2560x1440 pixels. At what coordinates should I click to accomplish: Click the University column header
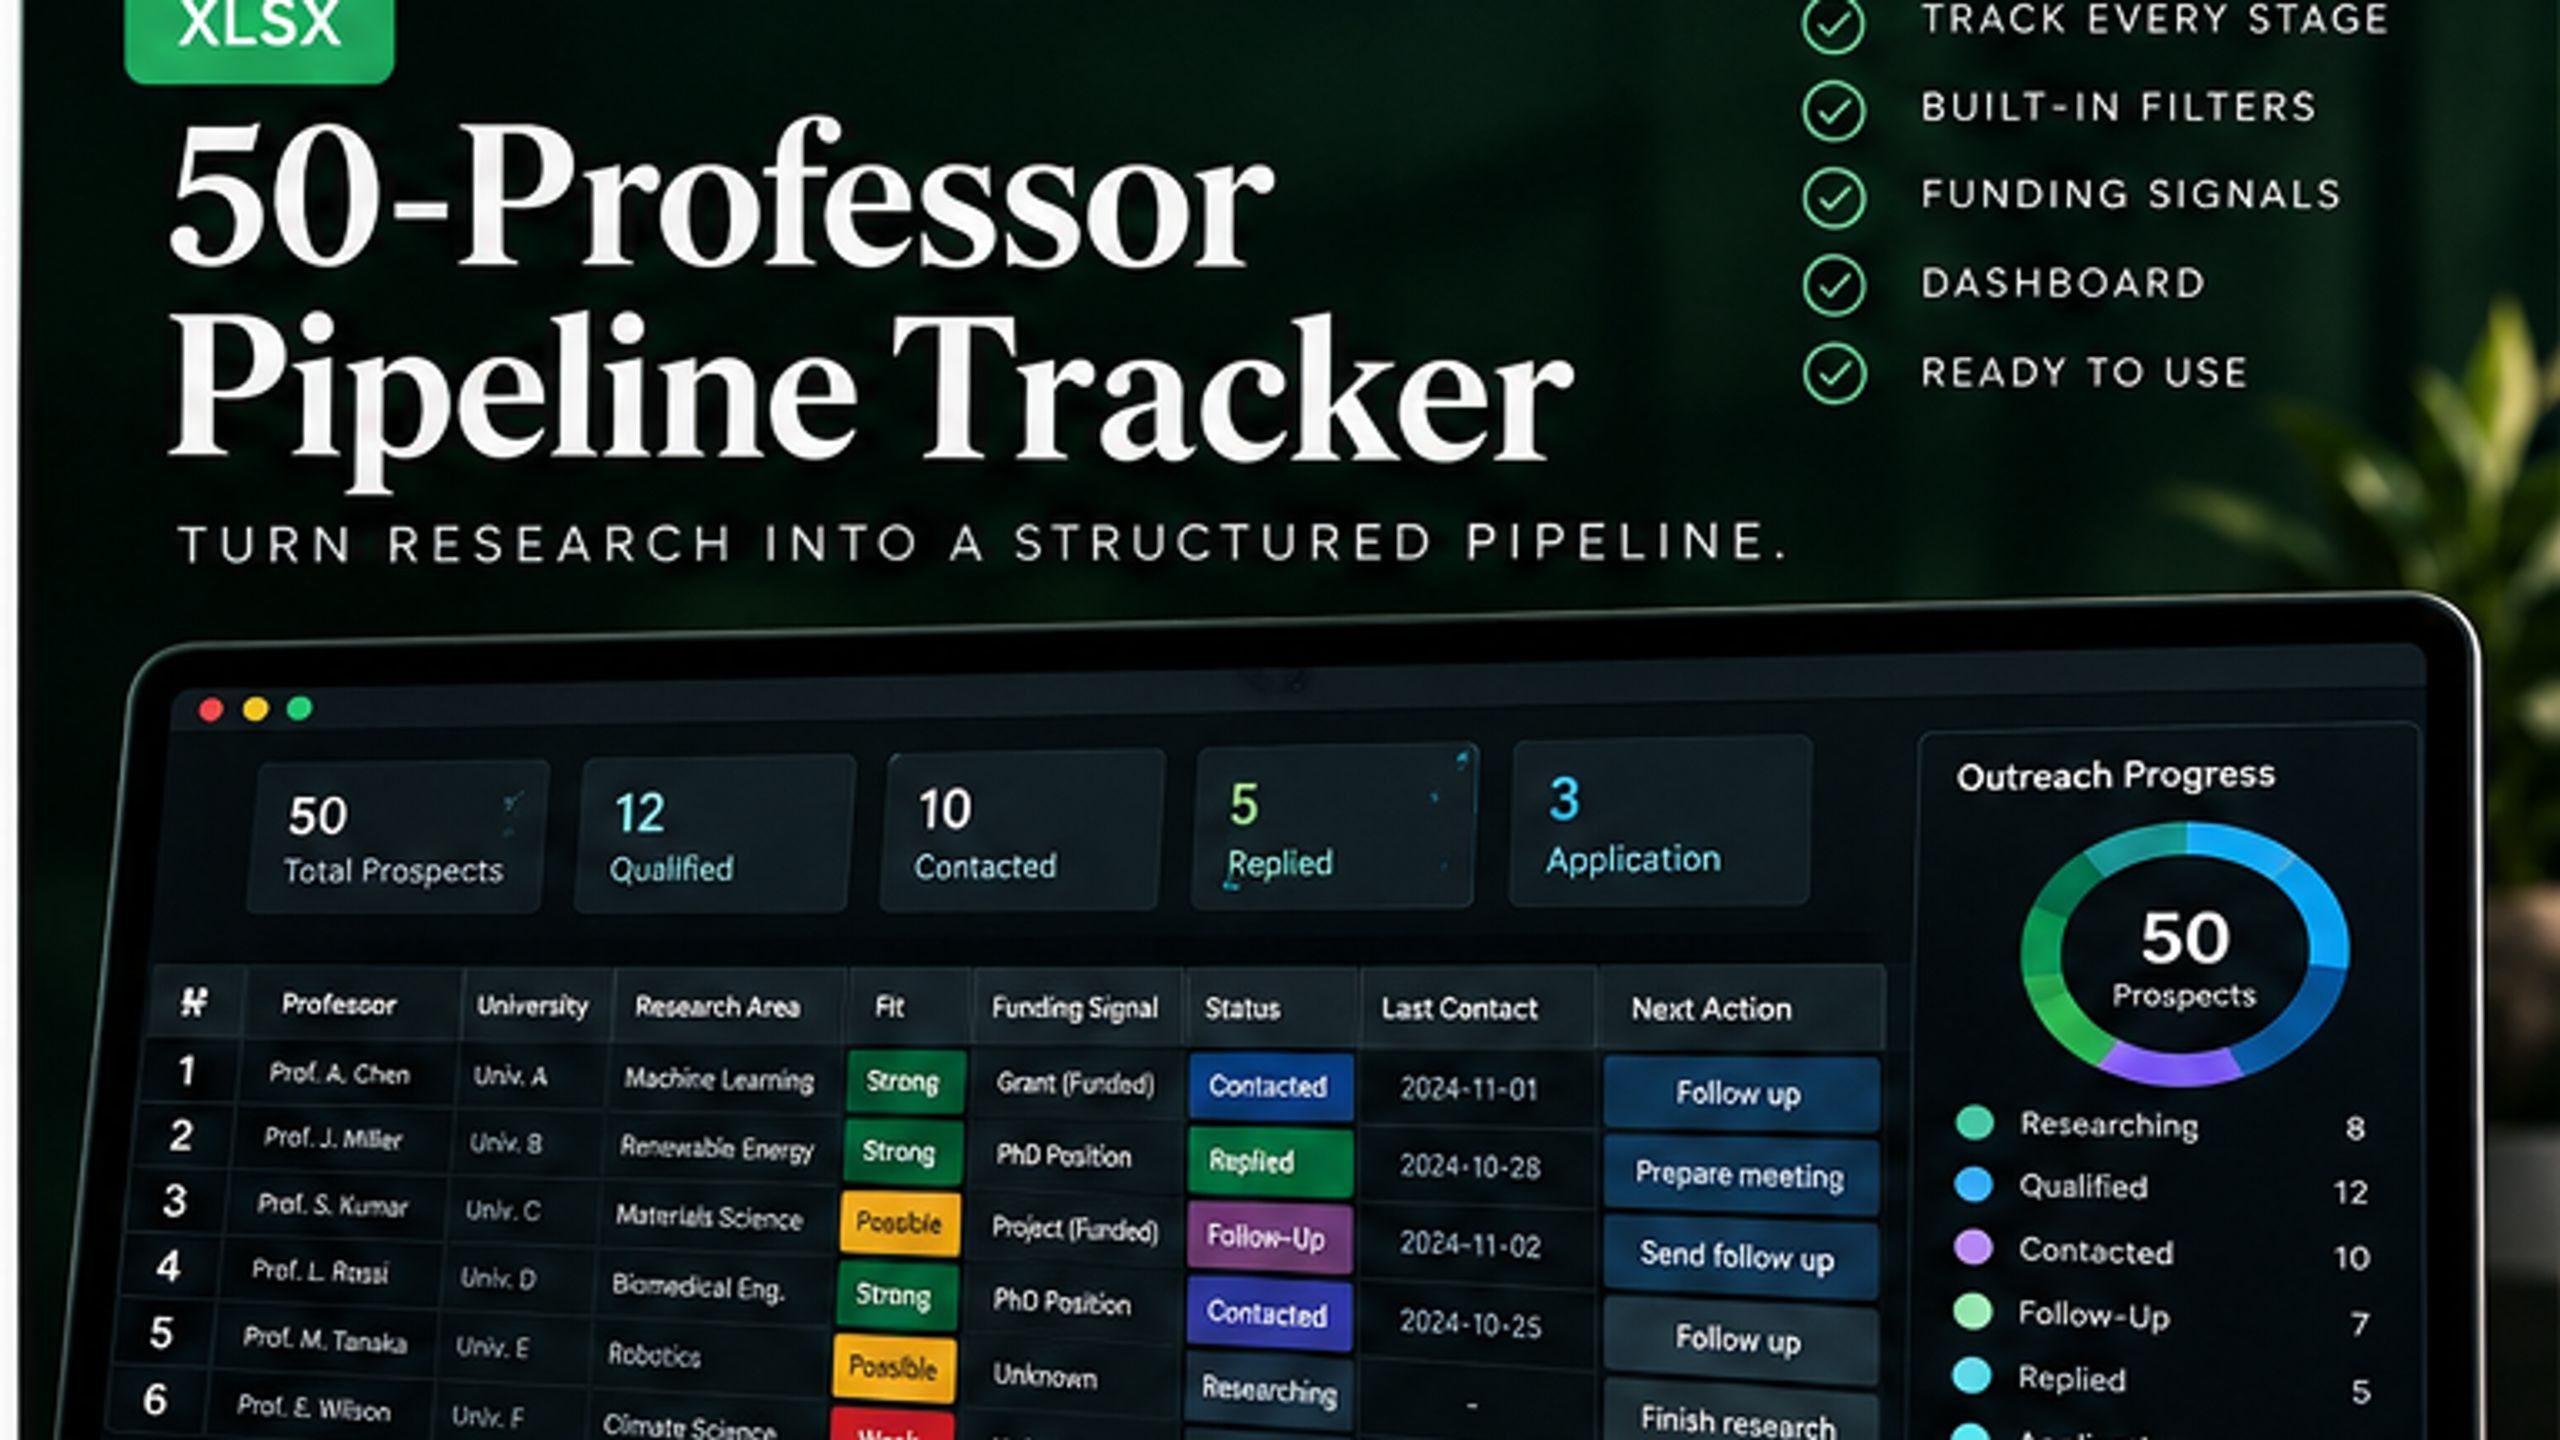(x=532, y=1005)
